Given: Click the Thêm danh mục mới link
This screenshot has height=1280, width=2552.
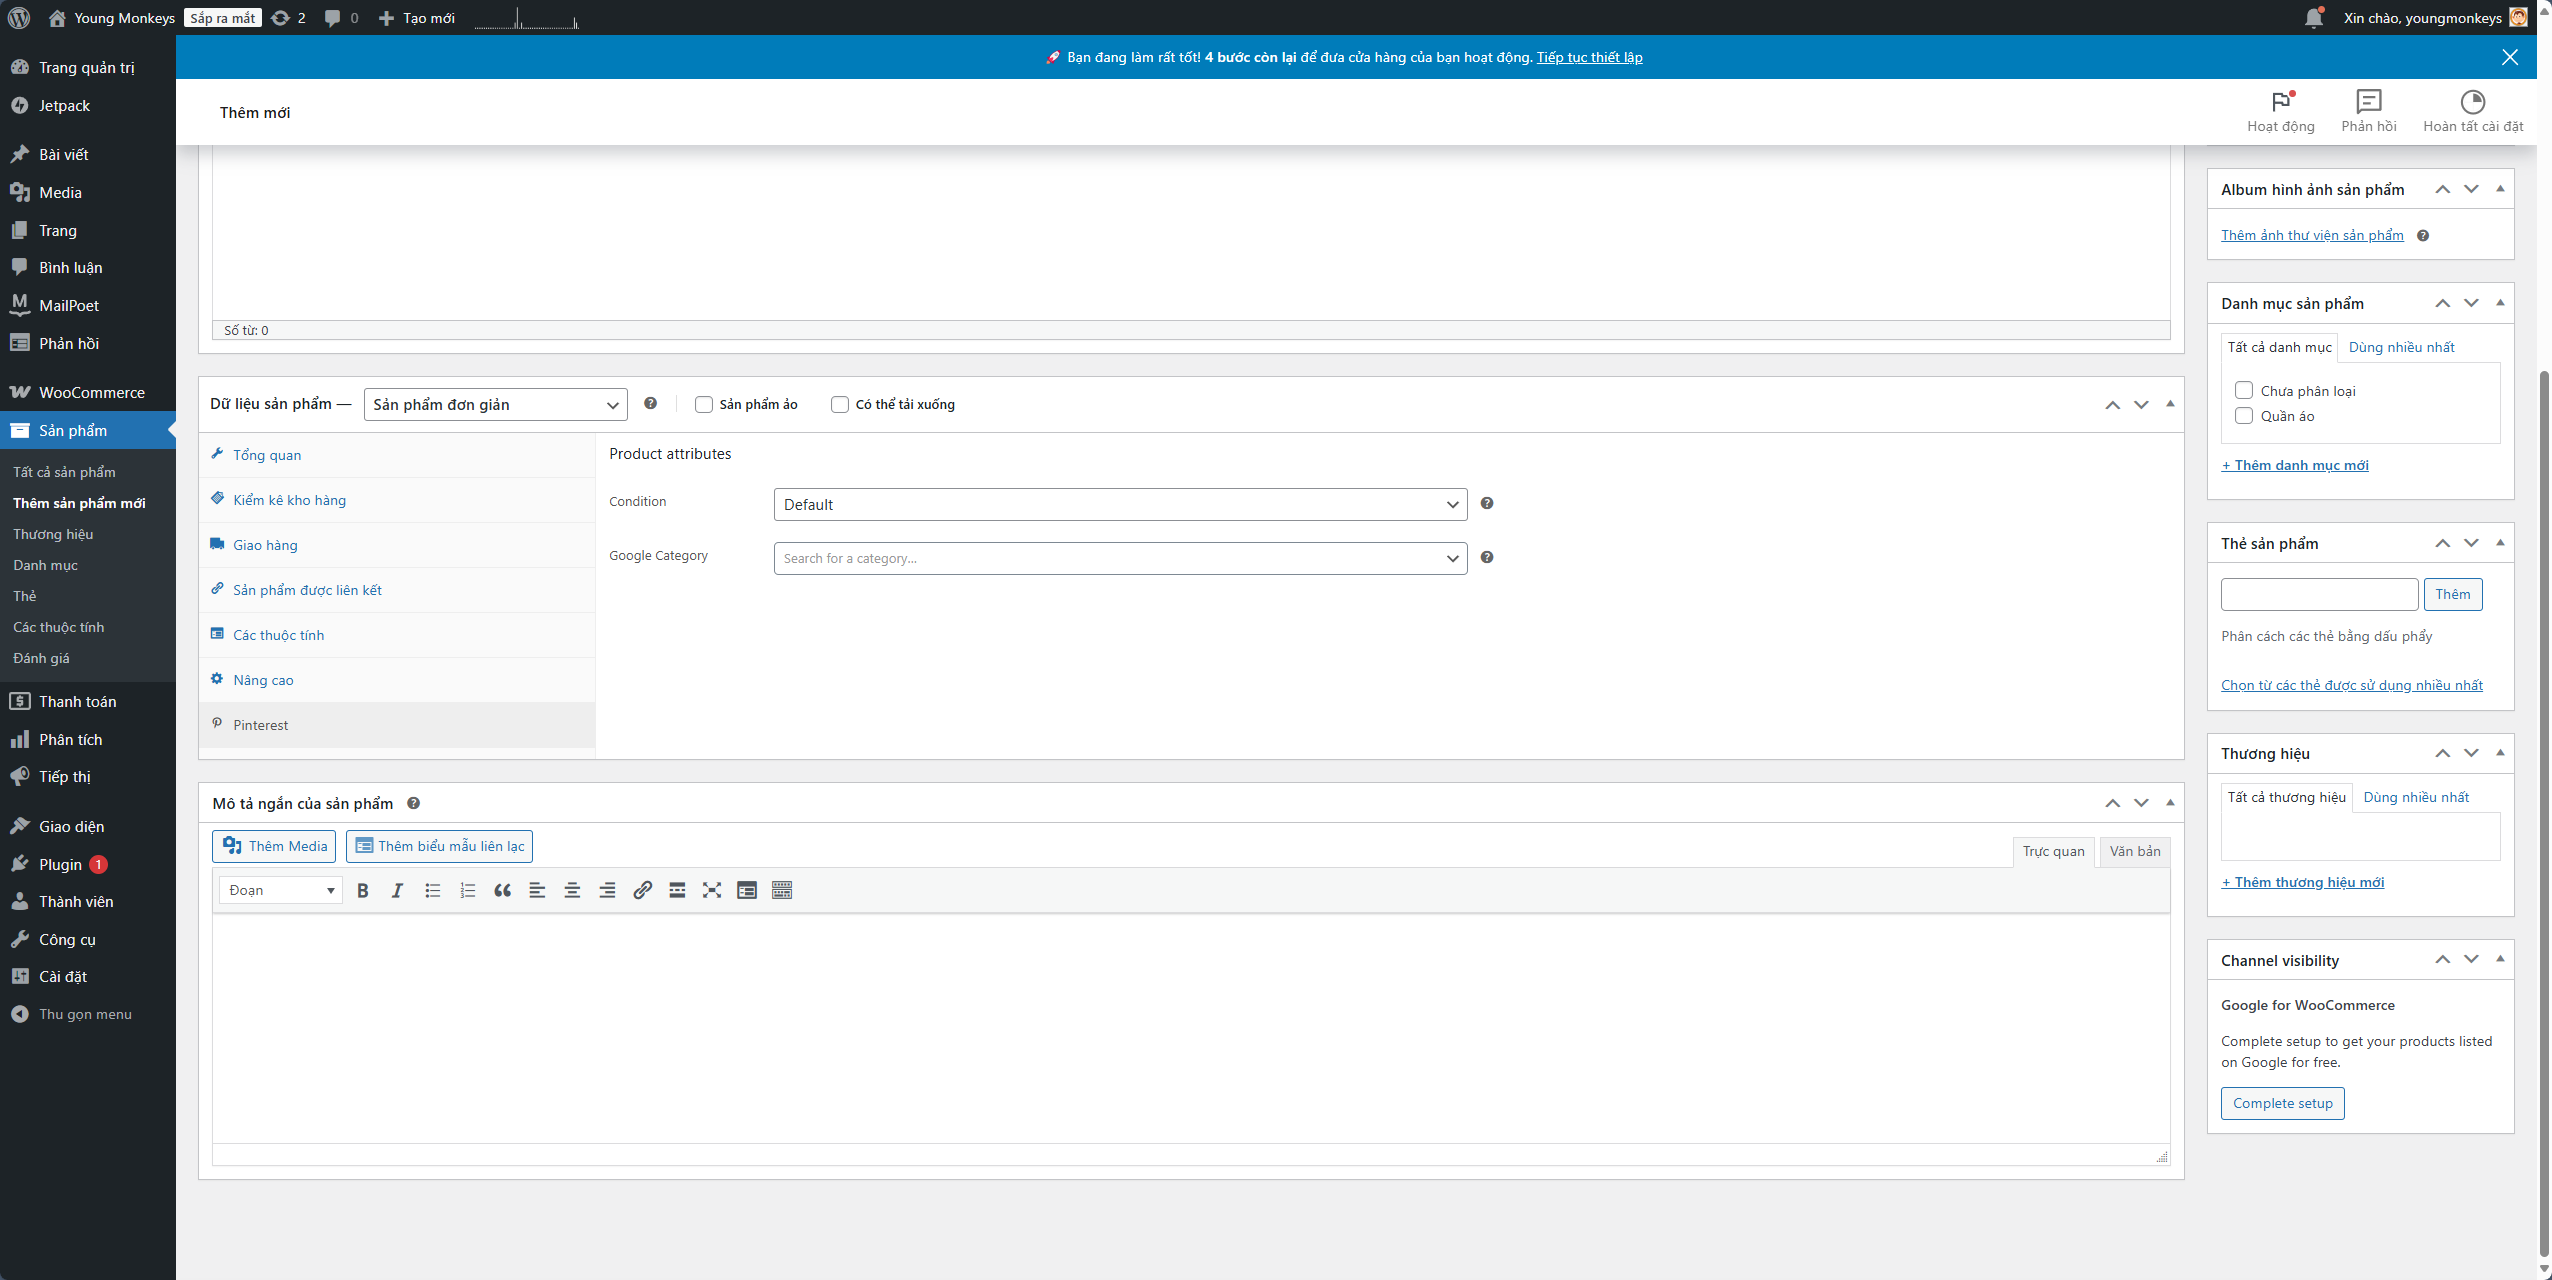Looking at the screenshot, I should point(2294,465).
